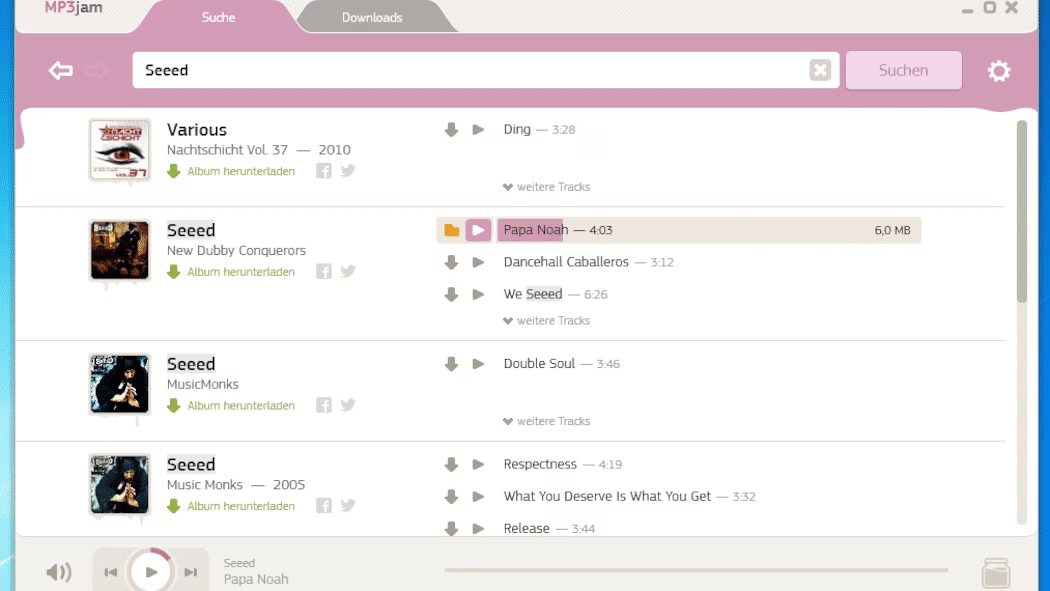Play the track Release

click(478, 528)
